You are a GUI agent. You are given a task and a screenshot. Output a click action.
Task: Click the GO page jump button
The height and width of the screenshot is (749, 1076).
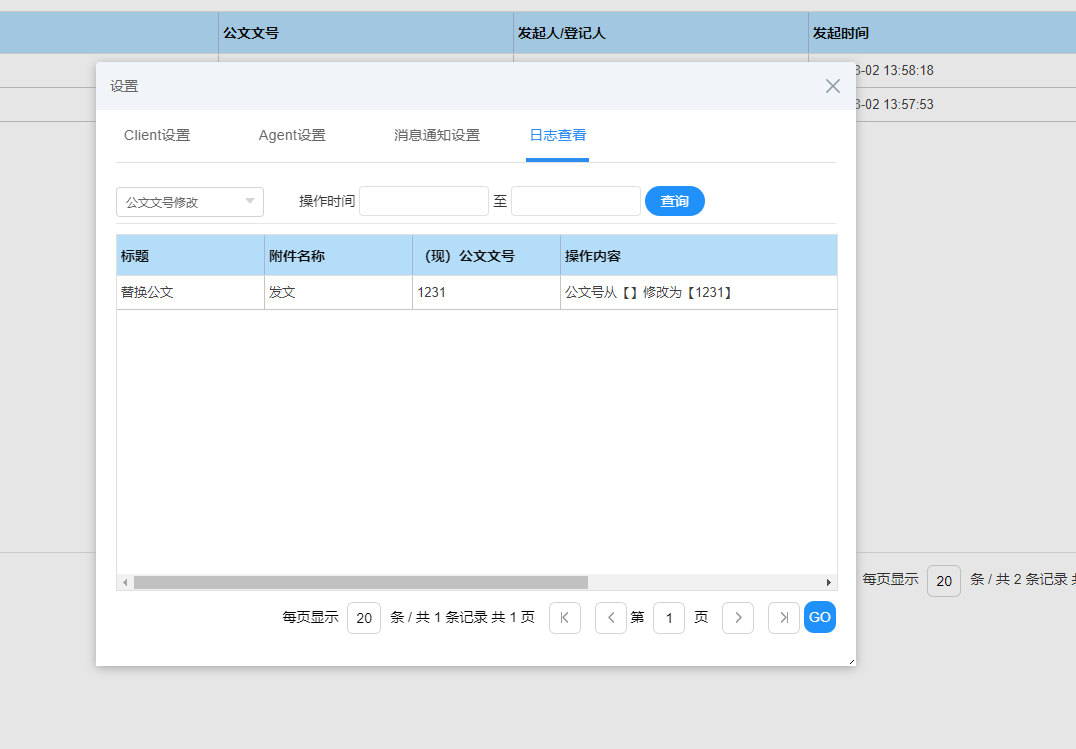click(x=820, y=618)
